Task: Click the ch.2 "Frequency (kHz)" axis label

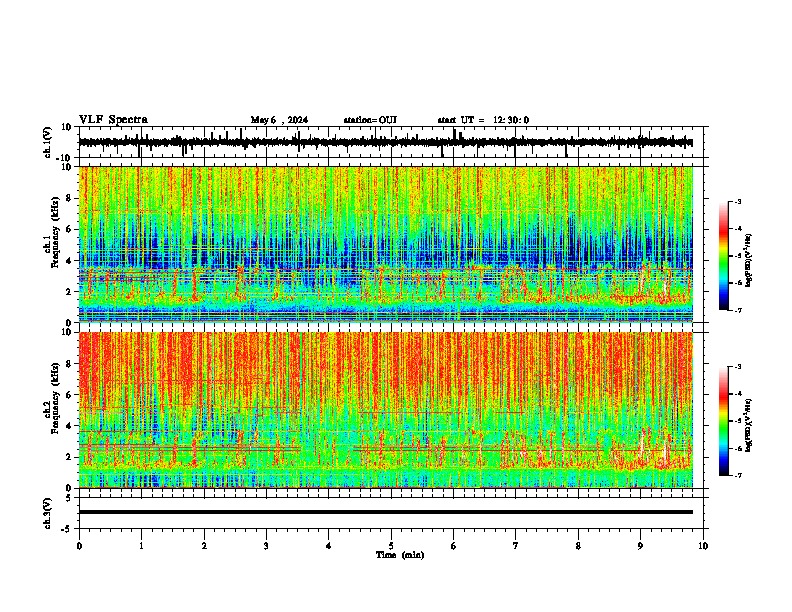Action: pyautogui.click(x=55, y=398)
